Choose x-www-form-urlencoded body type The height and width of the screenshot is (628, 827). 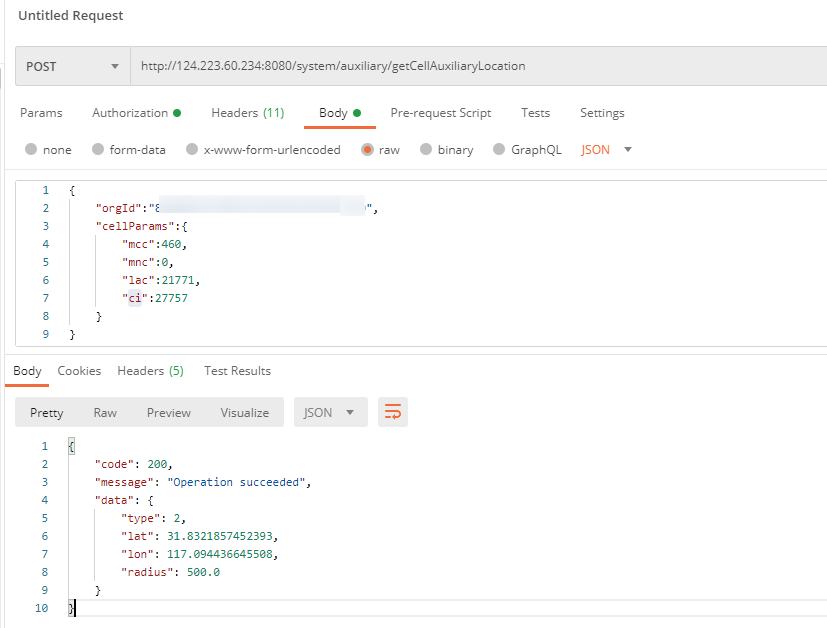coord(191,150)
